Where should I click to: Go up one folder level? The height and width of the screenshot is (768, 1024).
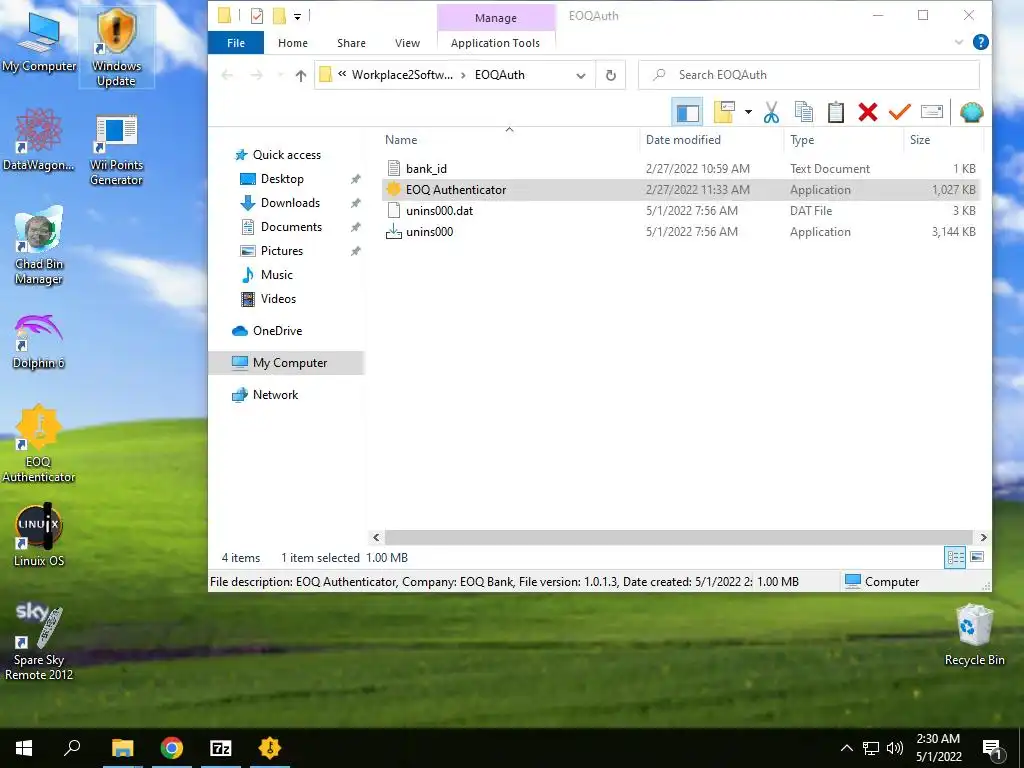[x=300, y=75]
